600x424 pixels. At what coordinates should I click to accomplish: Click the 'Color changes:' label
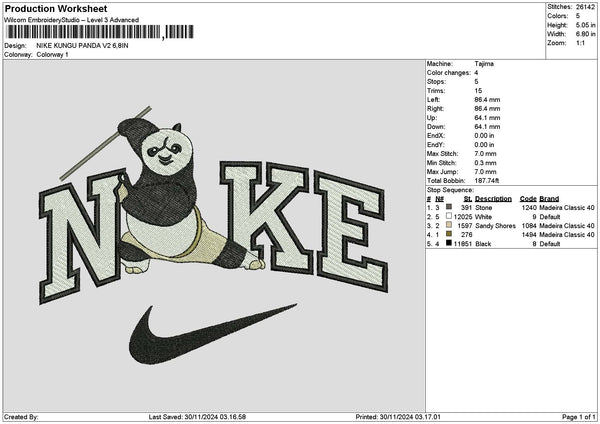pyautogui.click(x=448, y=73)
